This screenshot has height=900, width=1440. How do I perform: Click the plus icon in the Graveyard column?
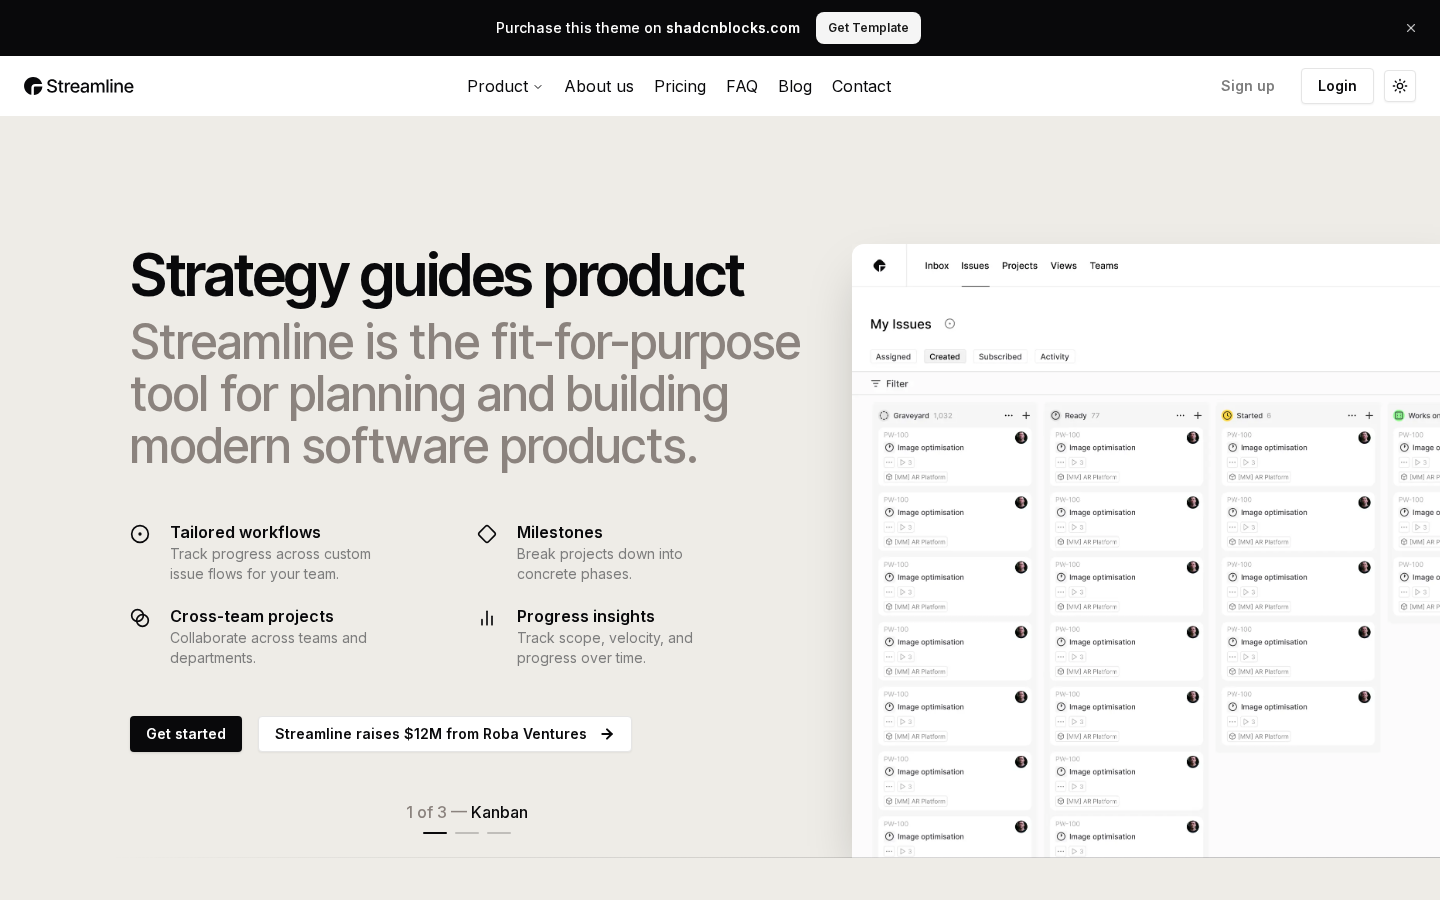coord(1026,416)
